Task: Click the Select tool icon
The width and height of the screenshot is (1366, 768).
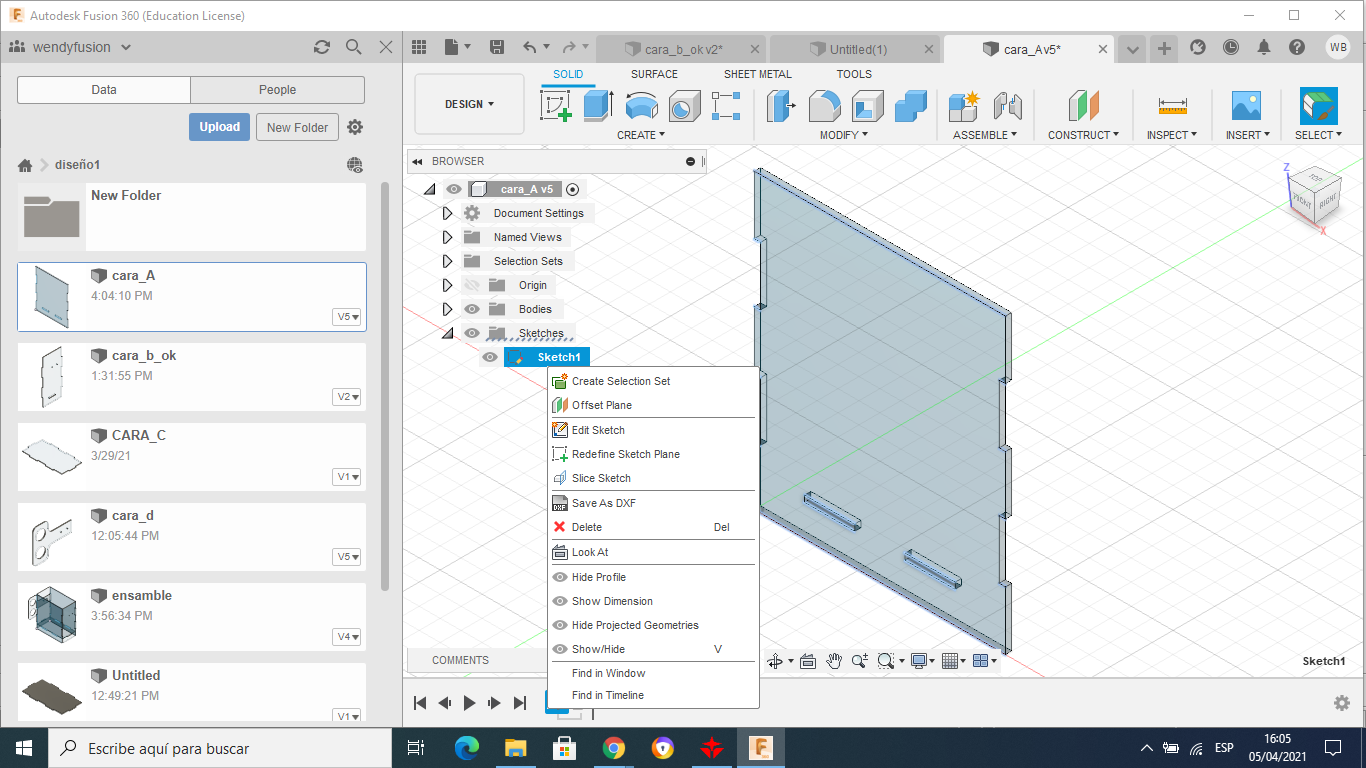Action: (1319, 105)
